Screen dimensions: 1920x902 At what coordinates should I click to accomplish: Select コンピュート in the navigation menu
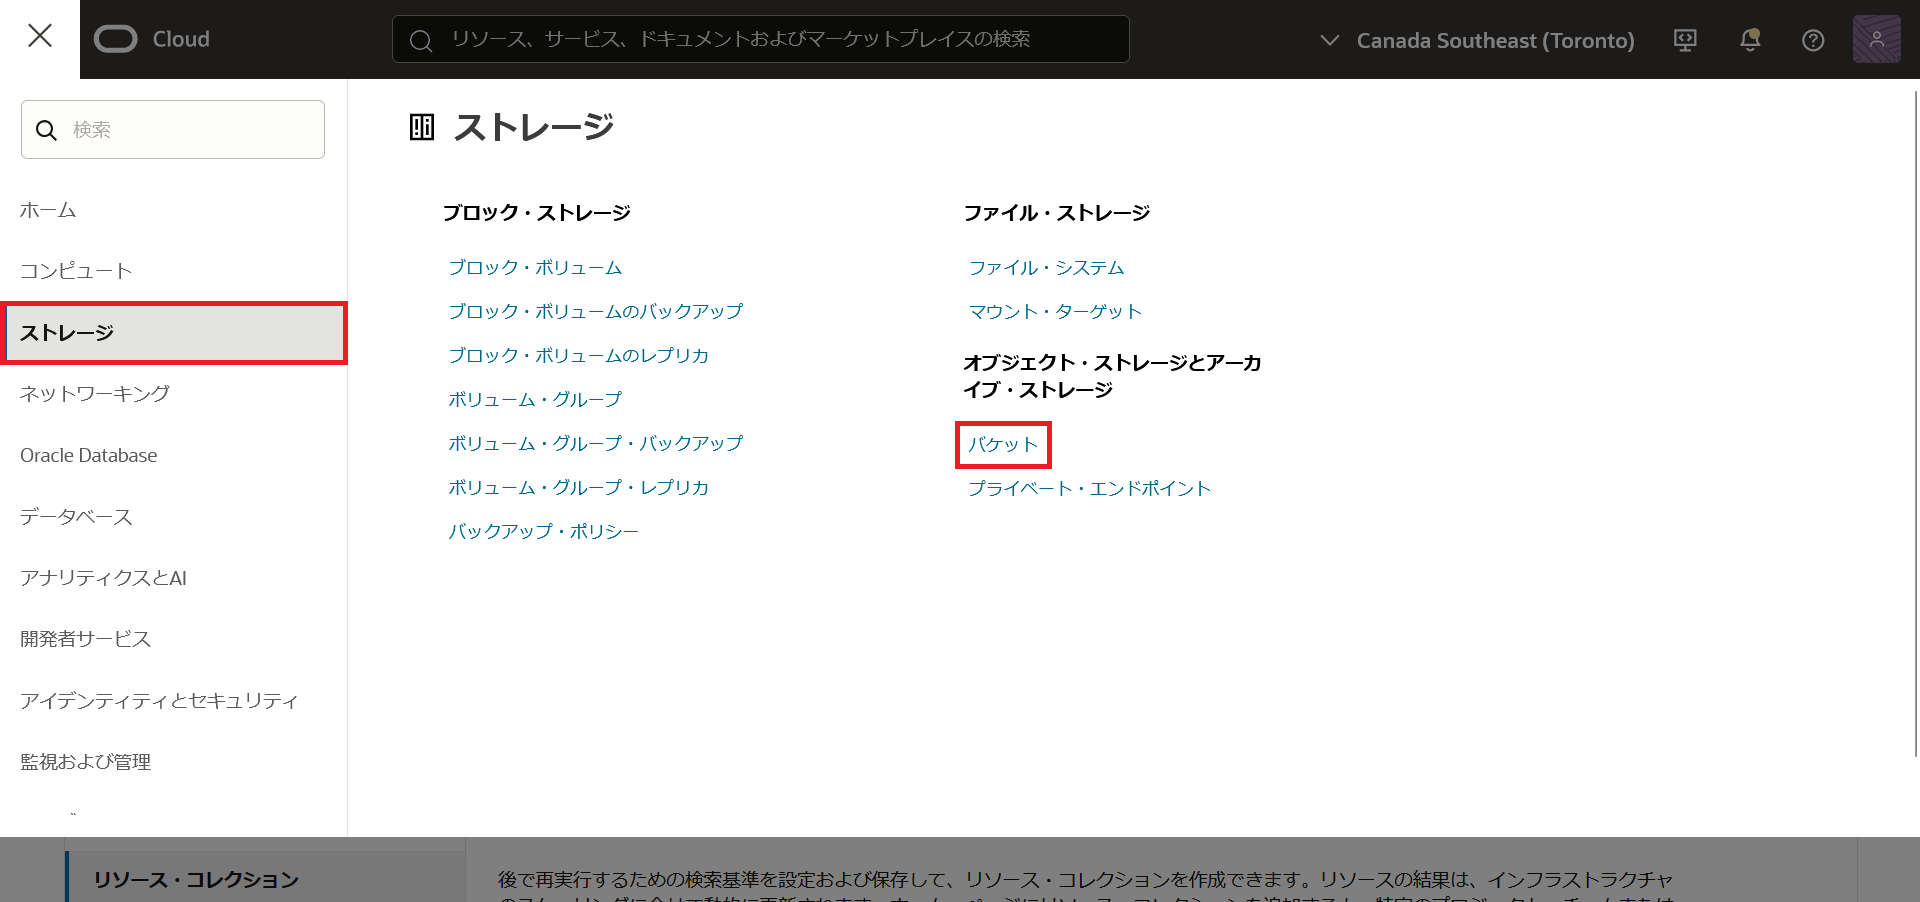(x=76, y=271)
